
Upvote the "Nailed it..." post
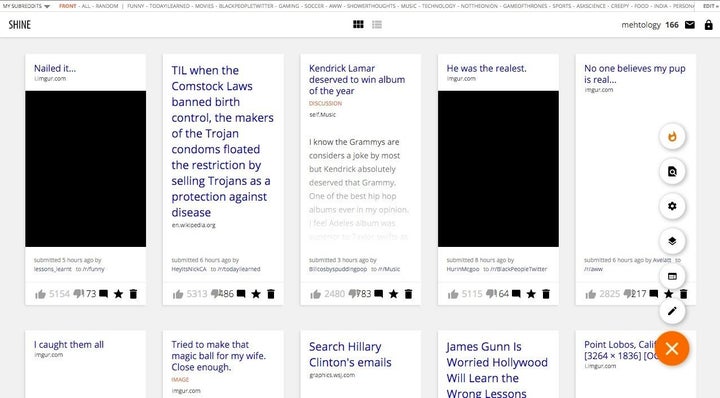(40, 294)
